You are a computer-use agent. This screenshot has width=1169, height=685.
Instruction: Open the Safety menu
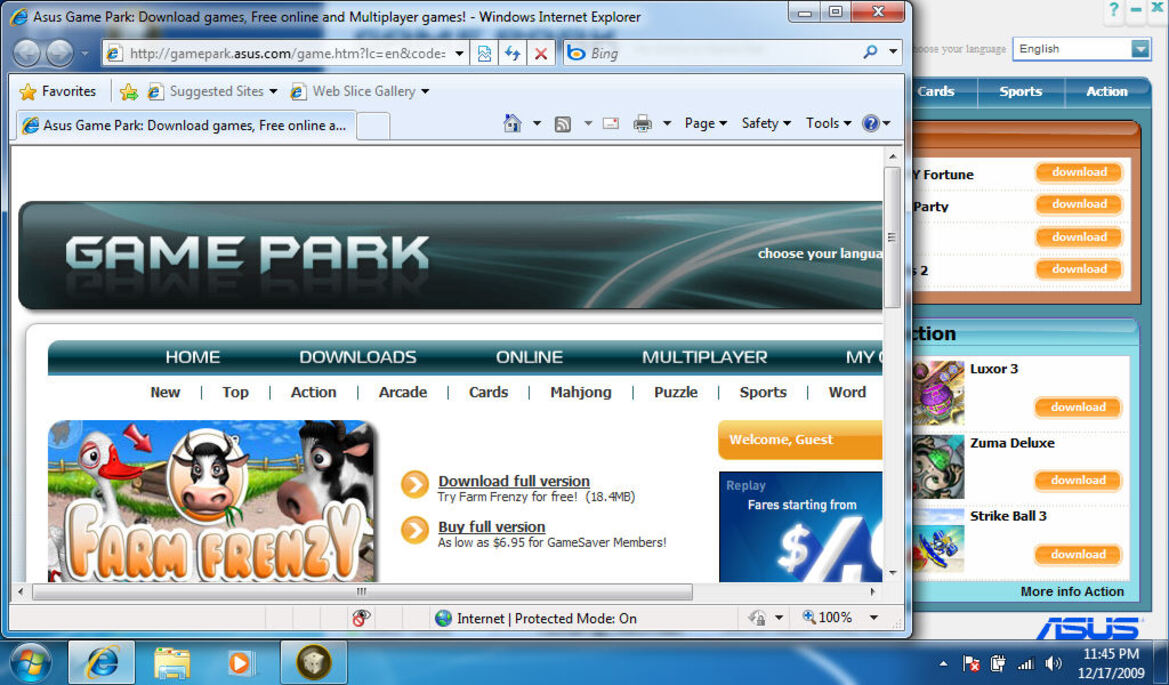coord(766,124)
